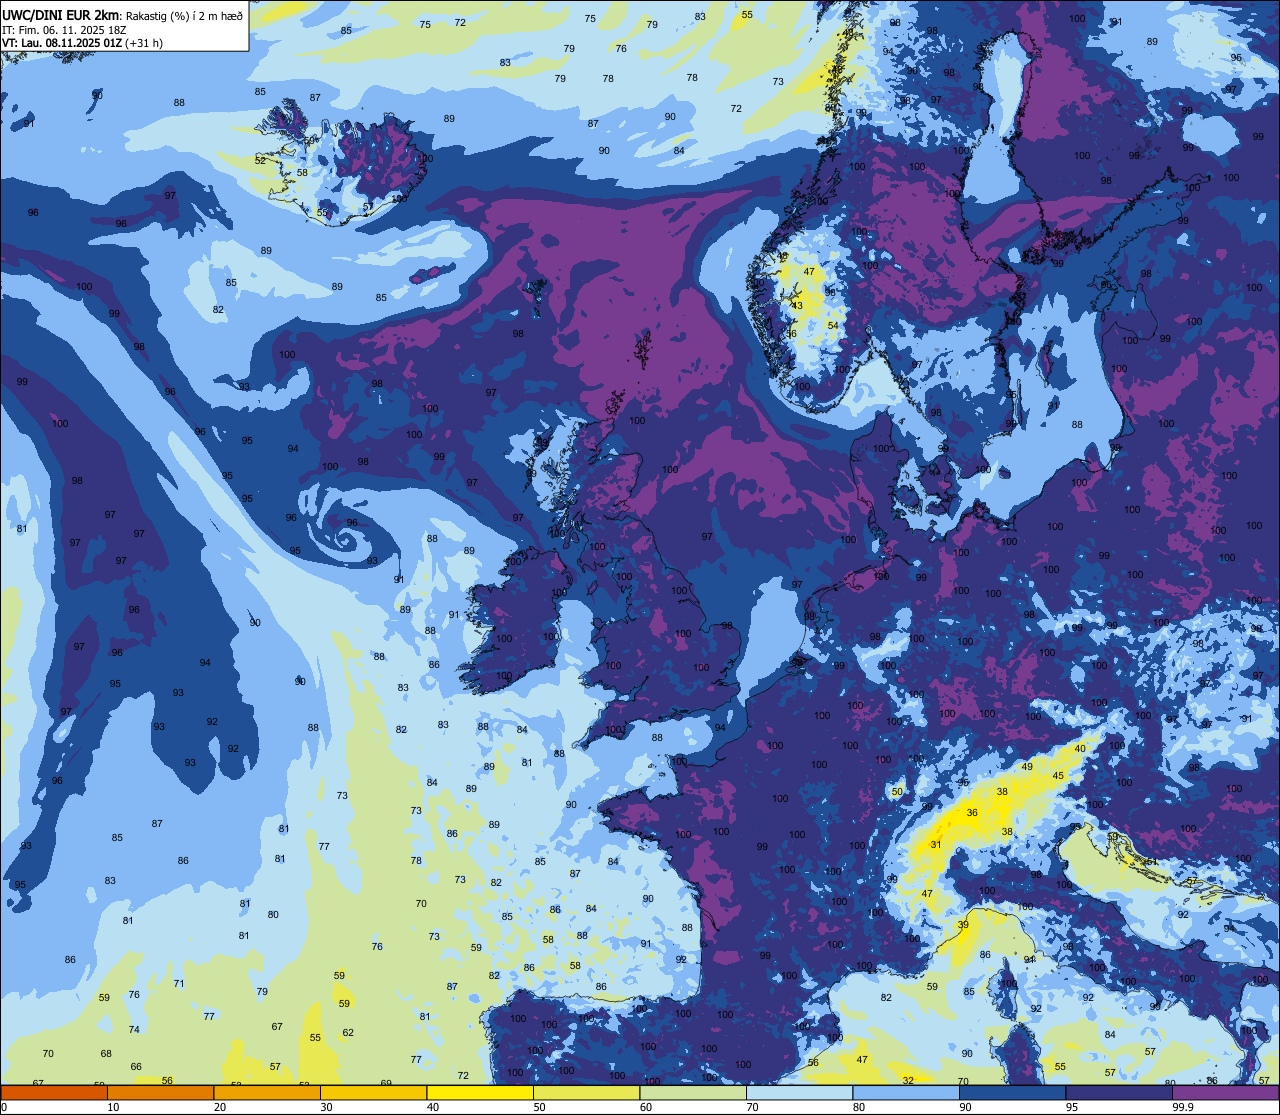
Task: Click the dark orange 0–10 legend segment
Action: coord(54,1092)
